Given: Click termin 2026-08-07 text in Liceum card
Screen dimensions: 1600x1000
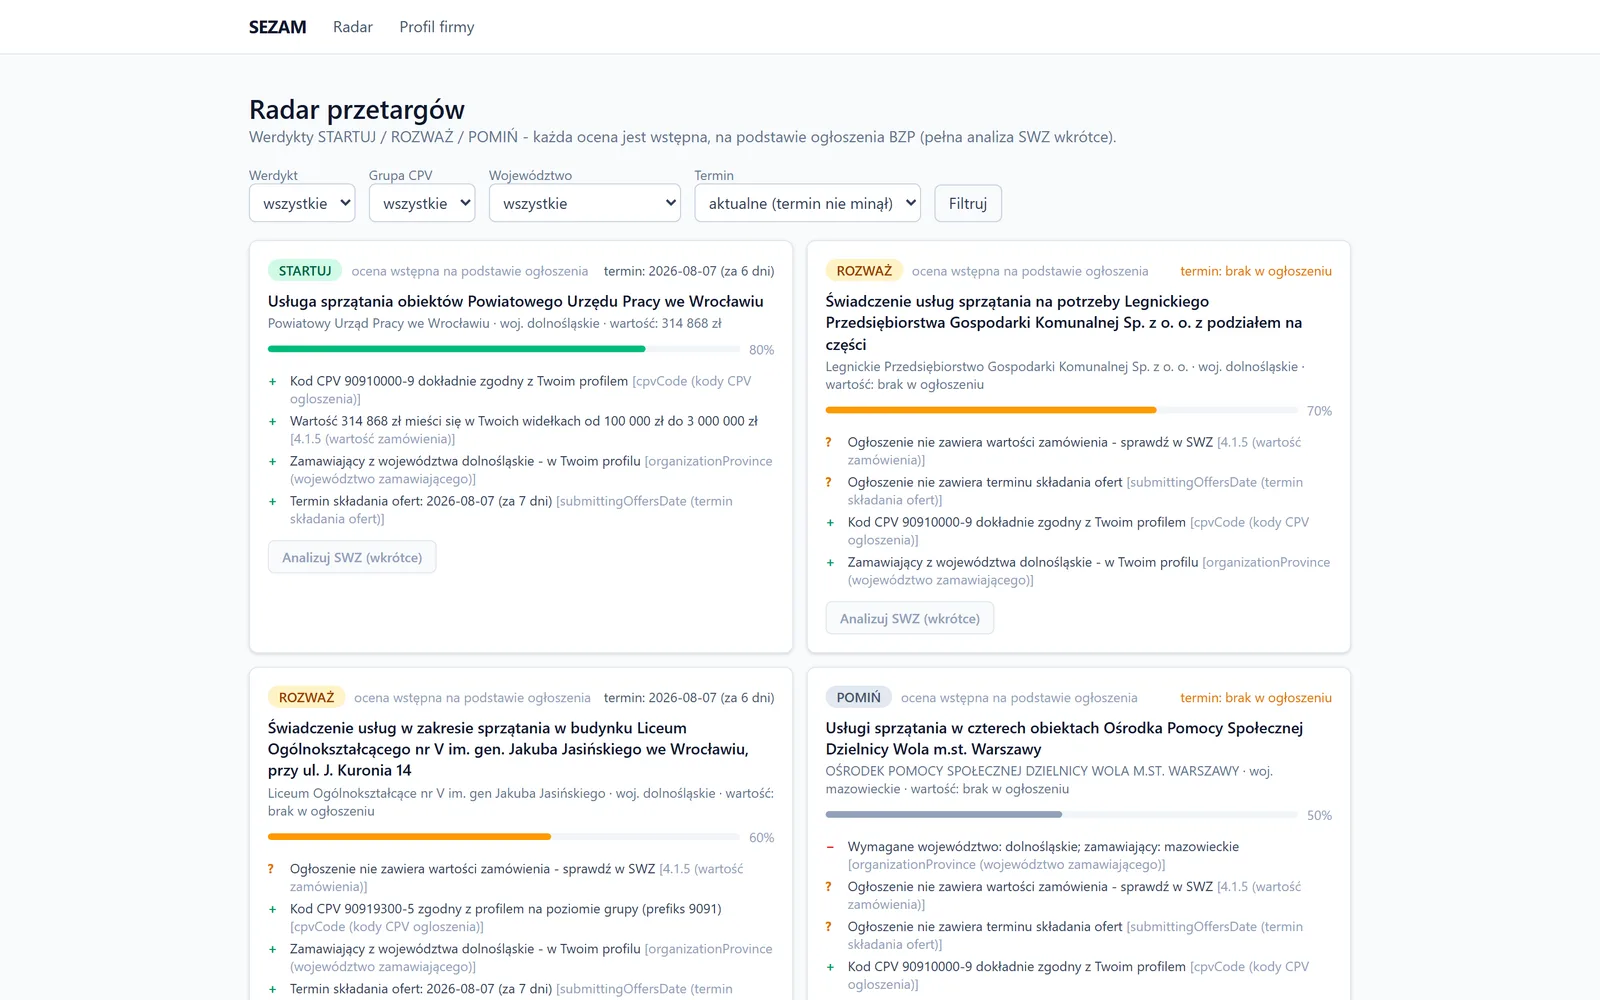Looking at the screenshot, I should 689,697.
